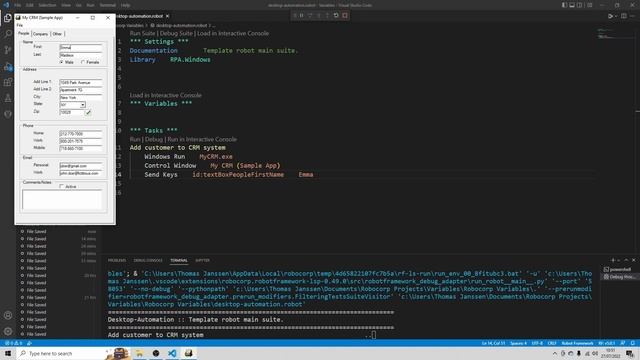Click the City input field
This screenshot has width=640, height=360.
coord(81,98)
